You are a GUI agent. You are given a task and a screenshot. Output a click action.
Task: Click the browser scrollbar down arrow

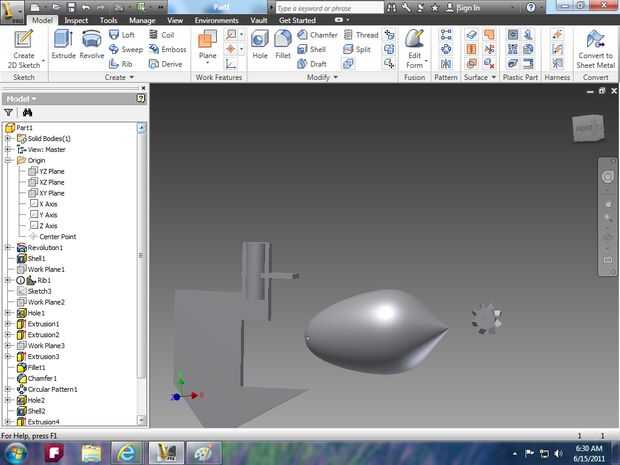coord(141,420)
